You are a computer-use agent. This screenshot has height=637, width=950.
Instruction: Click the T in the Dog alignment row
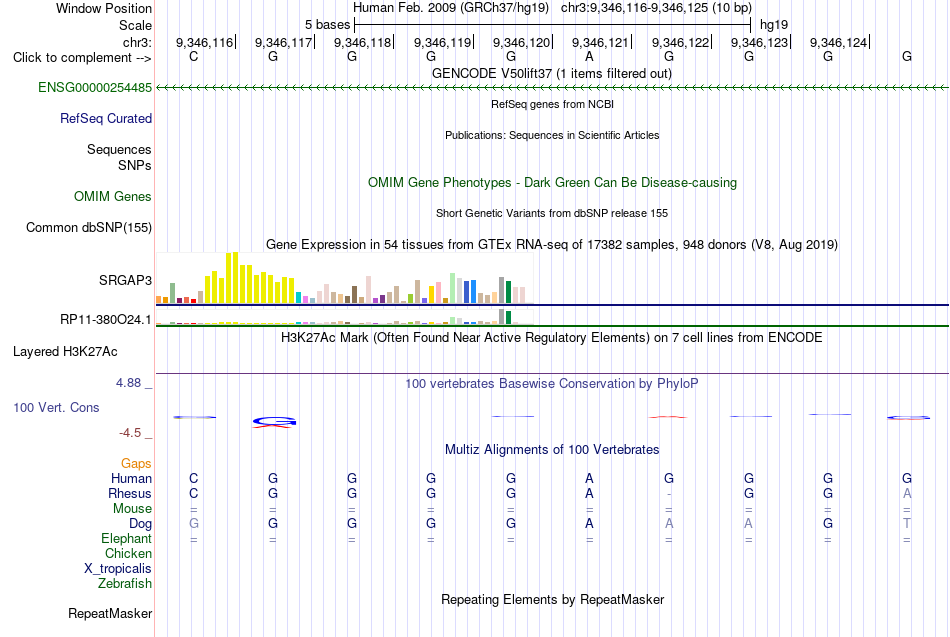click(x=906, y=524)
